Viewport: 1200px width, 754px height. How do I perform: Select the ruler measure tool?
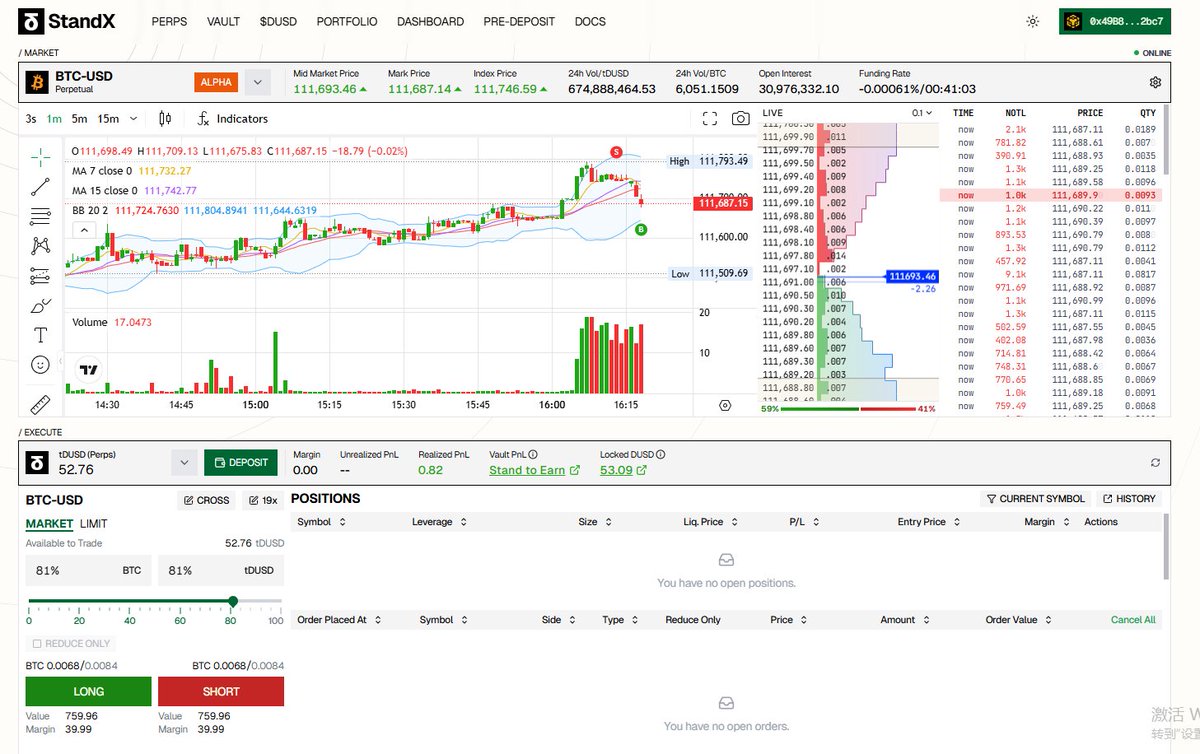coord(40,405)
